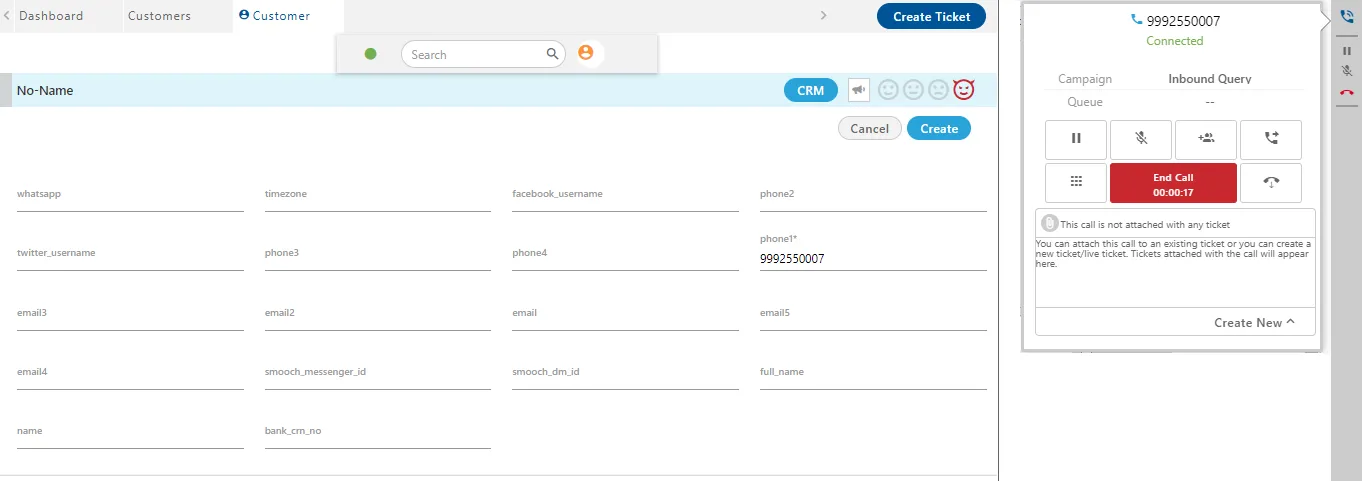Click the magnifier search icon
The width and height of the screenshot is (1362, 481).
[552, 54]
